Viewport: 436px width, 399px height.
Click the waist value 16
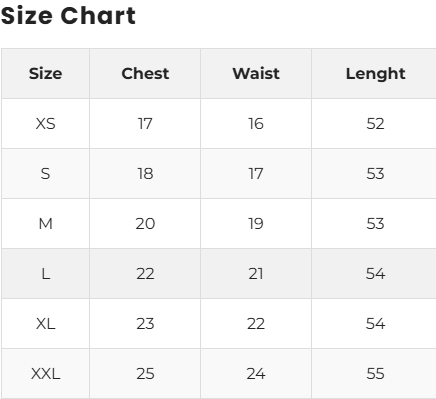[256, 124]
